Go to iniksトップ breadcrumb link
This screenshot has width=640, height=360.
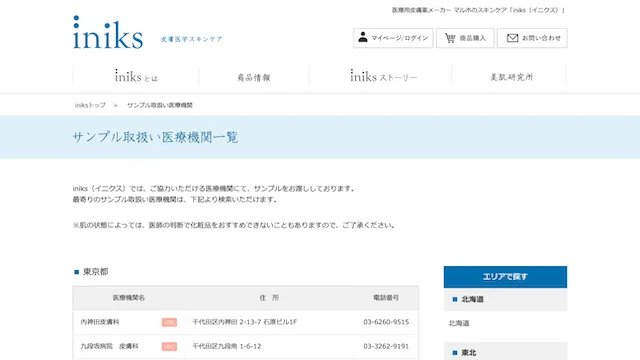90,105
